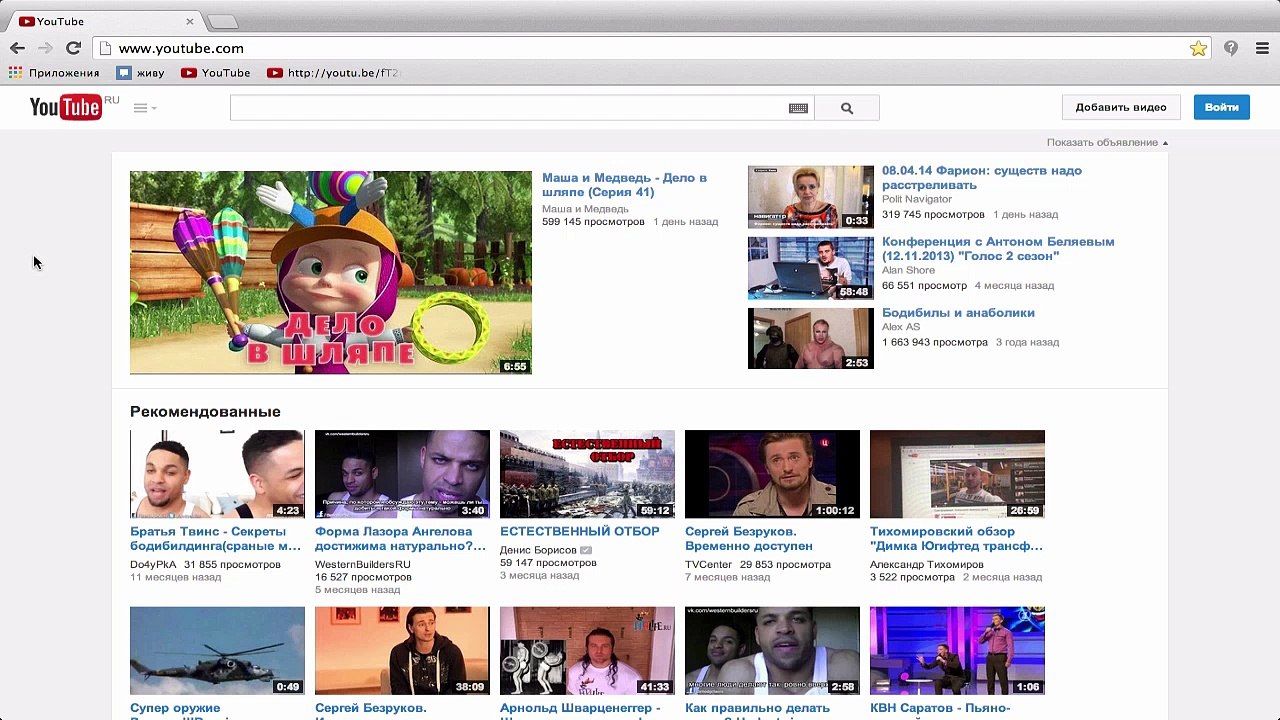Open the Alan Shore channel link
Viewport: 1280px width, 720px height.
908,270
